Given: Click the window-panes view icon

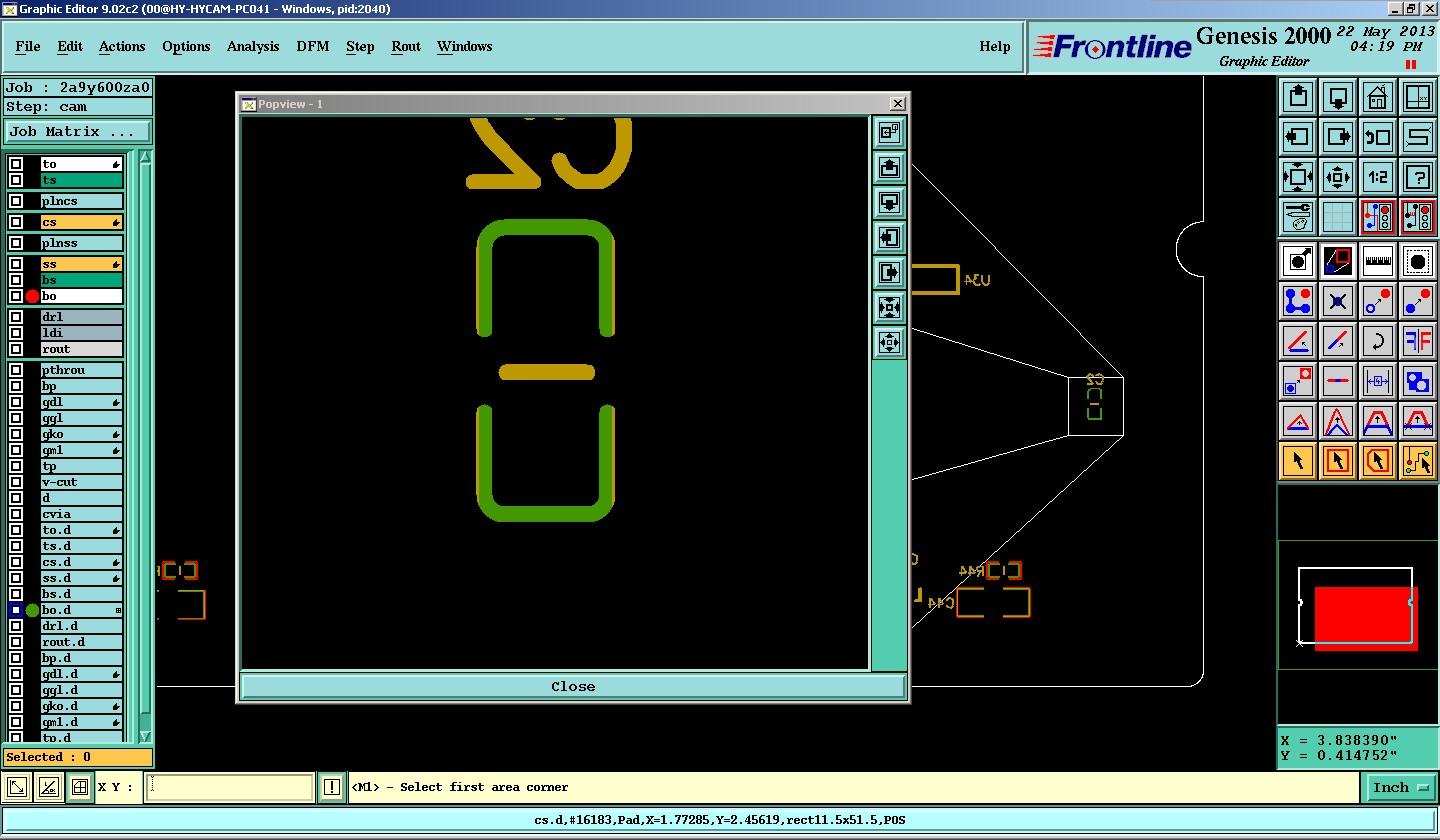Looking at the screenshot, I should 1418,97.
